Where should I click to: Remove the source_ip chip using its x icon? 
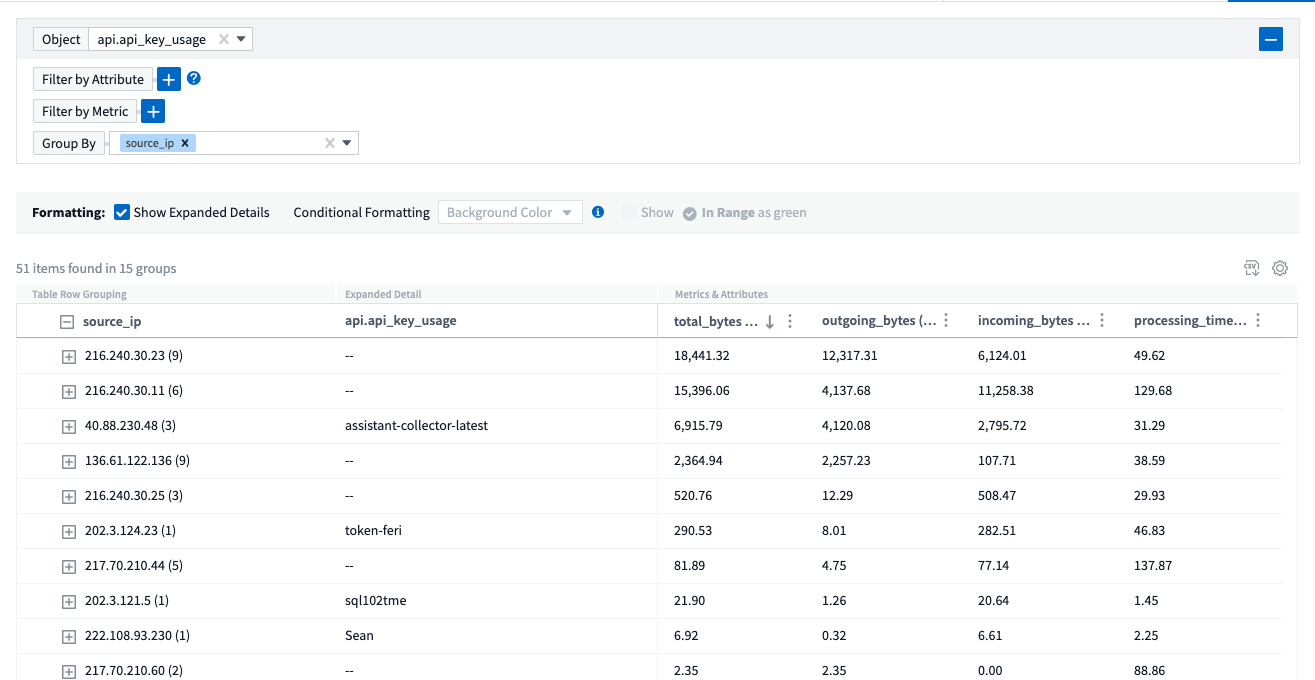[185, 143]
